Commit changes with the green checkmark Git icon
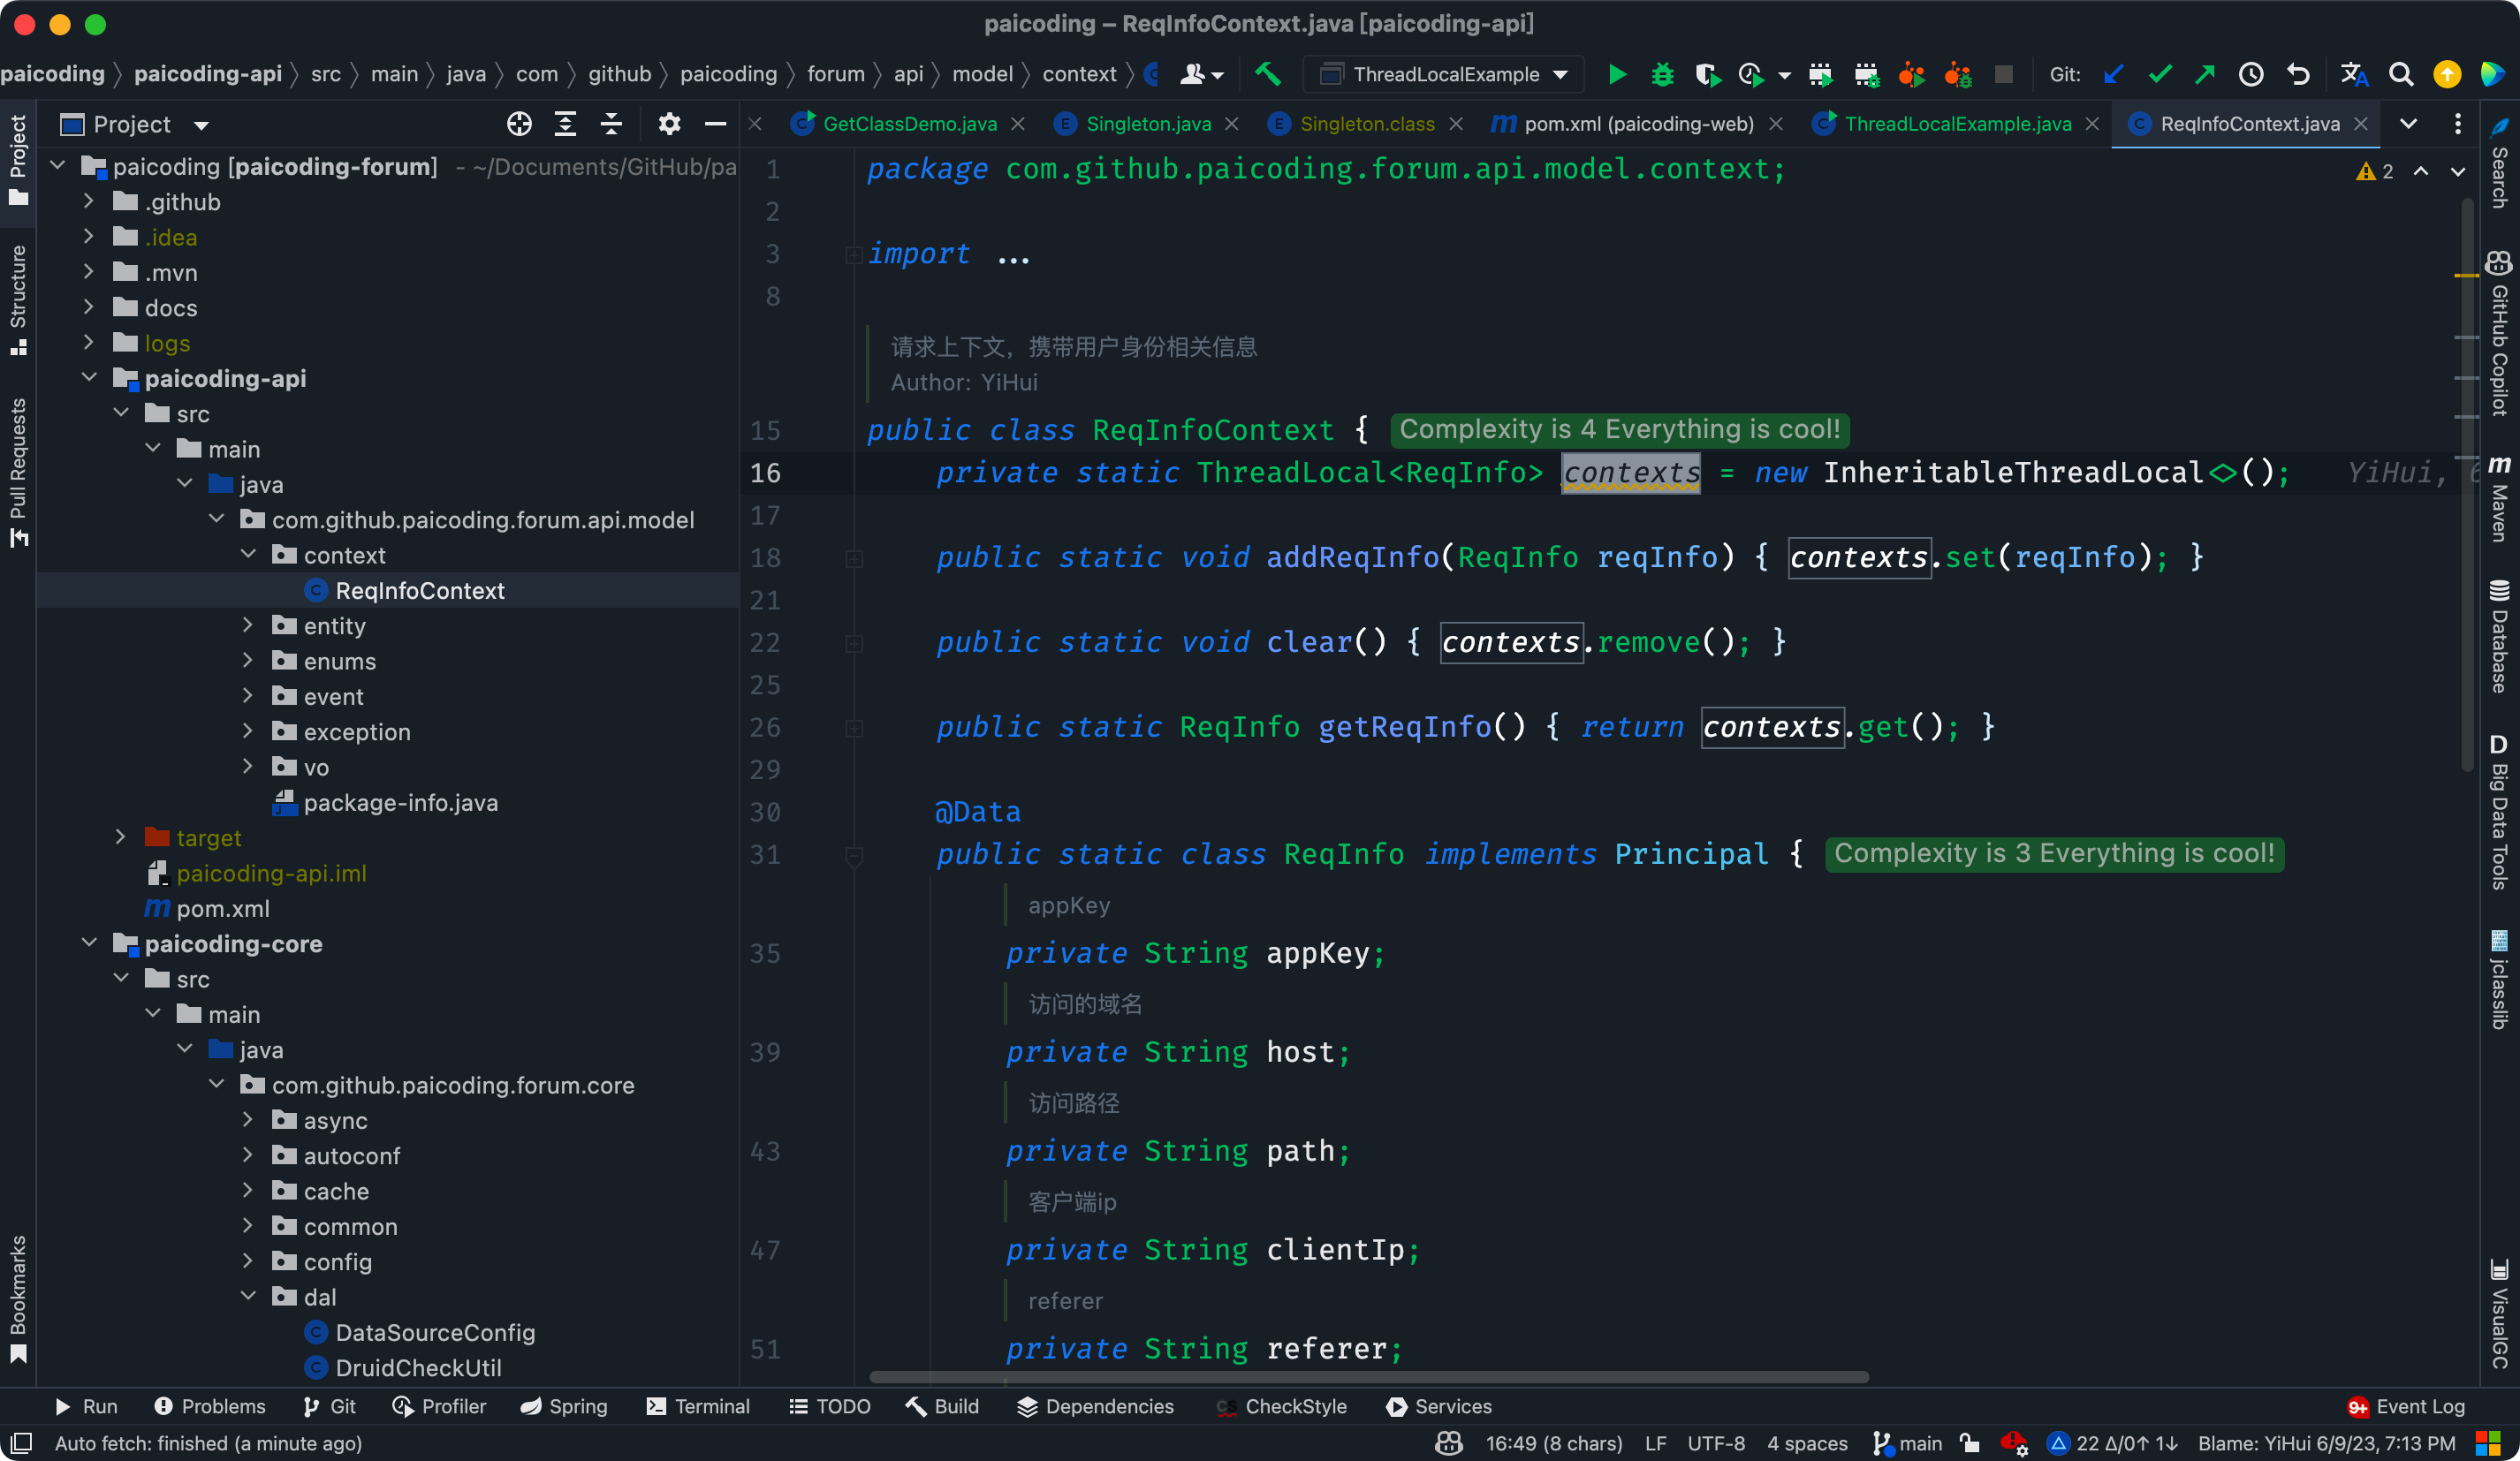 [2160, 74]
